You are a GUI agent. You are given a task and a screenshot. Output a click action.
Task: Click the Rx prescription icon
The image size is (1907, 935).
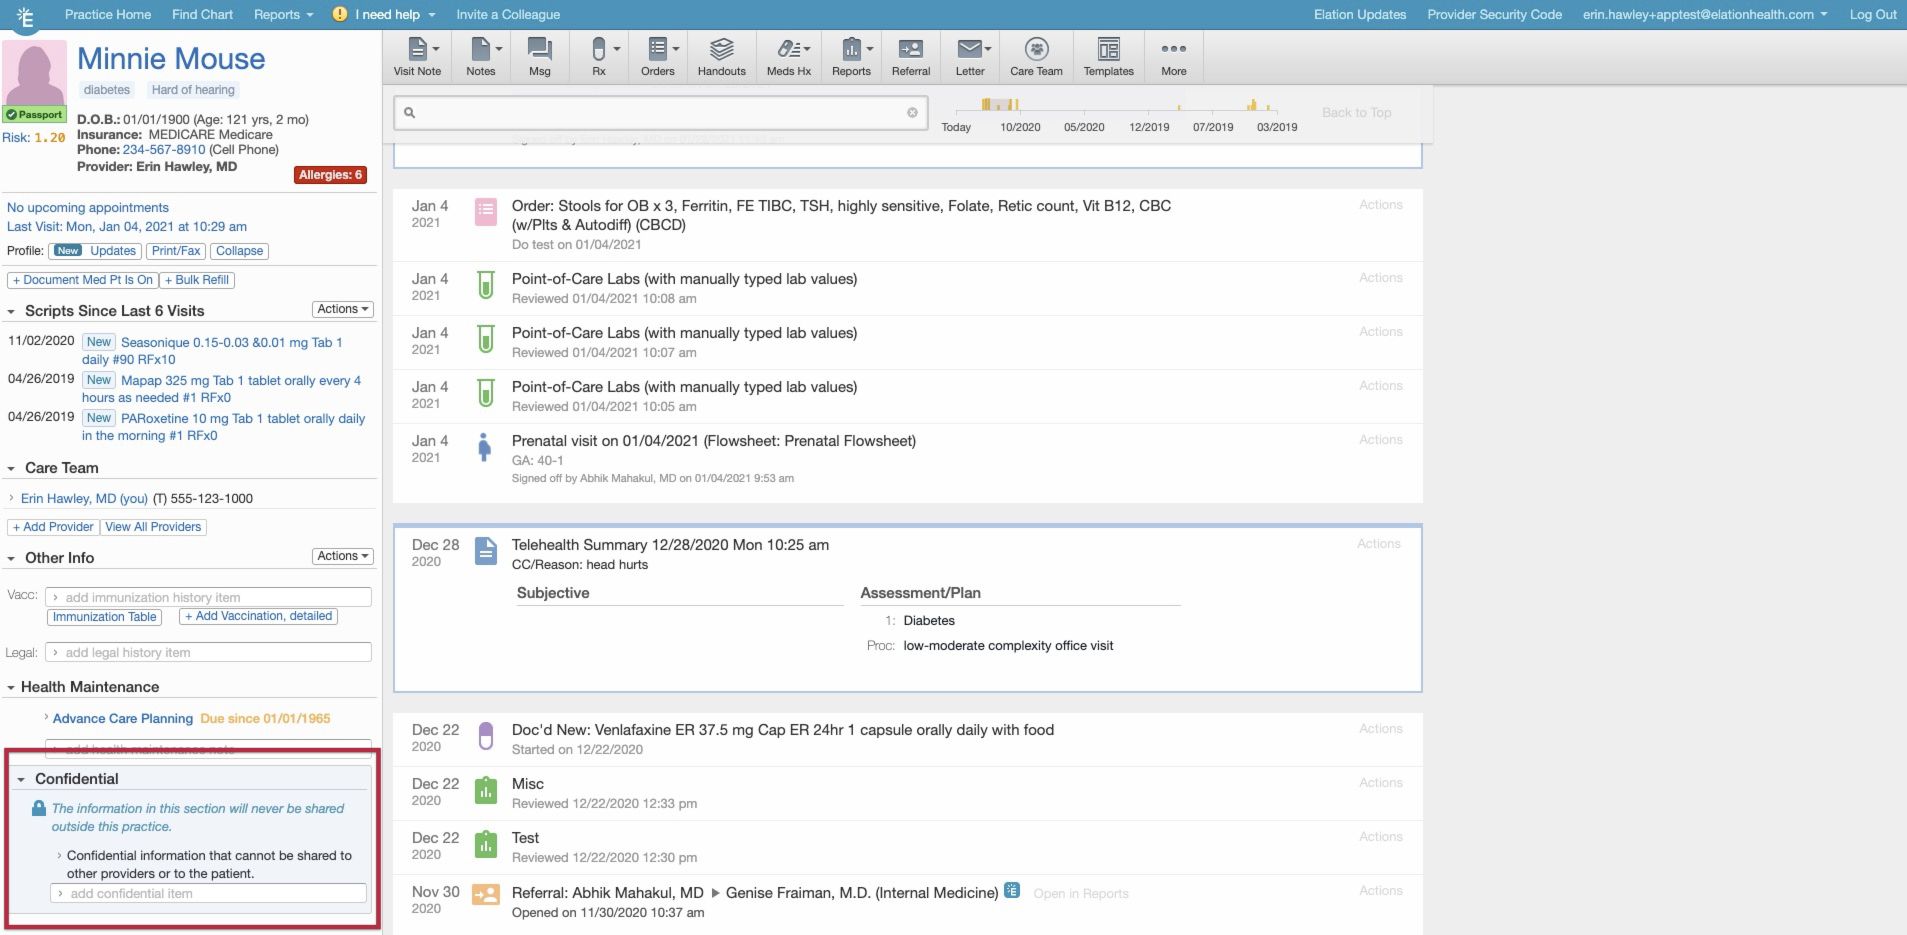pyautogui.click(x=598, y=56)
